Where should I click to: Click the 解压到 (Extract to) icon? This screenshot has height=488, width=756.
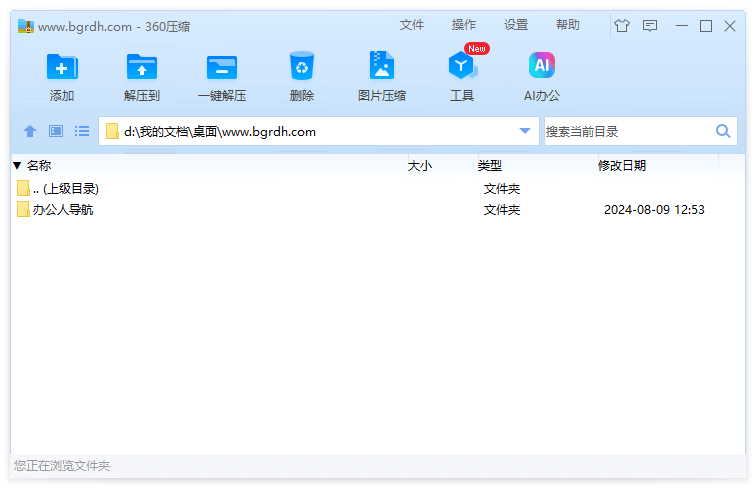tap(142, 68)
